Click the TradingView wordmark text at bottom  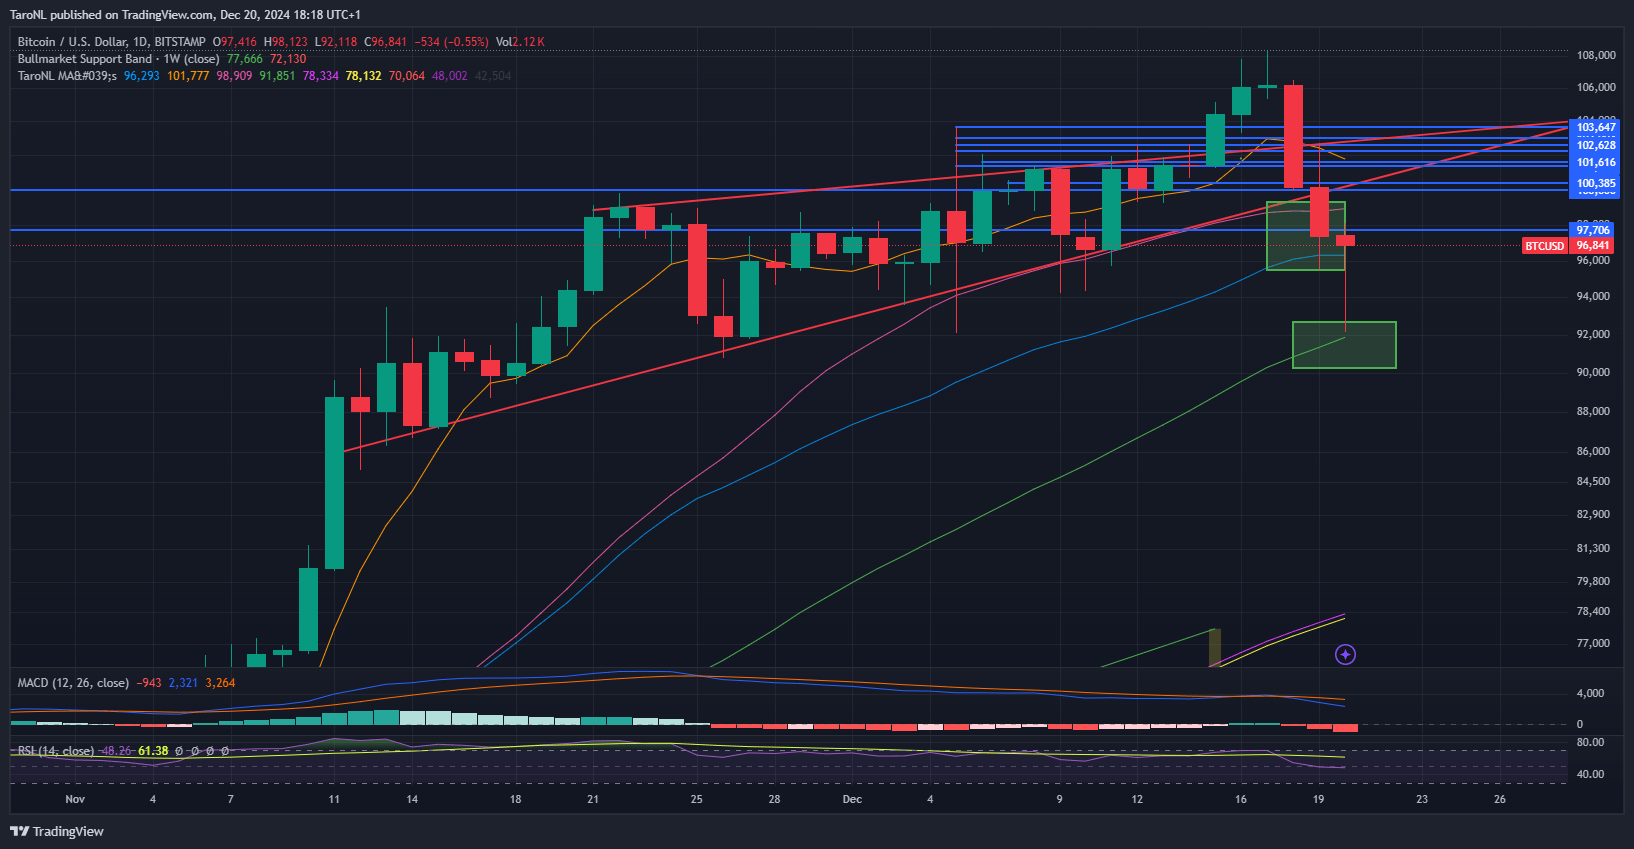coord(68,831)
